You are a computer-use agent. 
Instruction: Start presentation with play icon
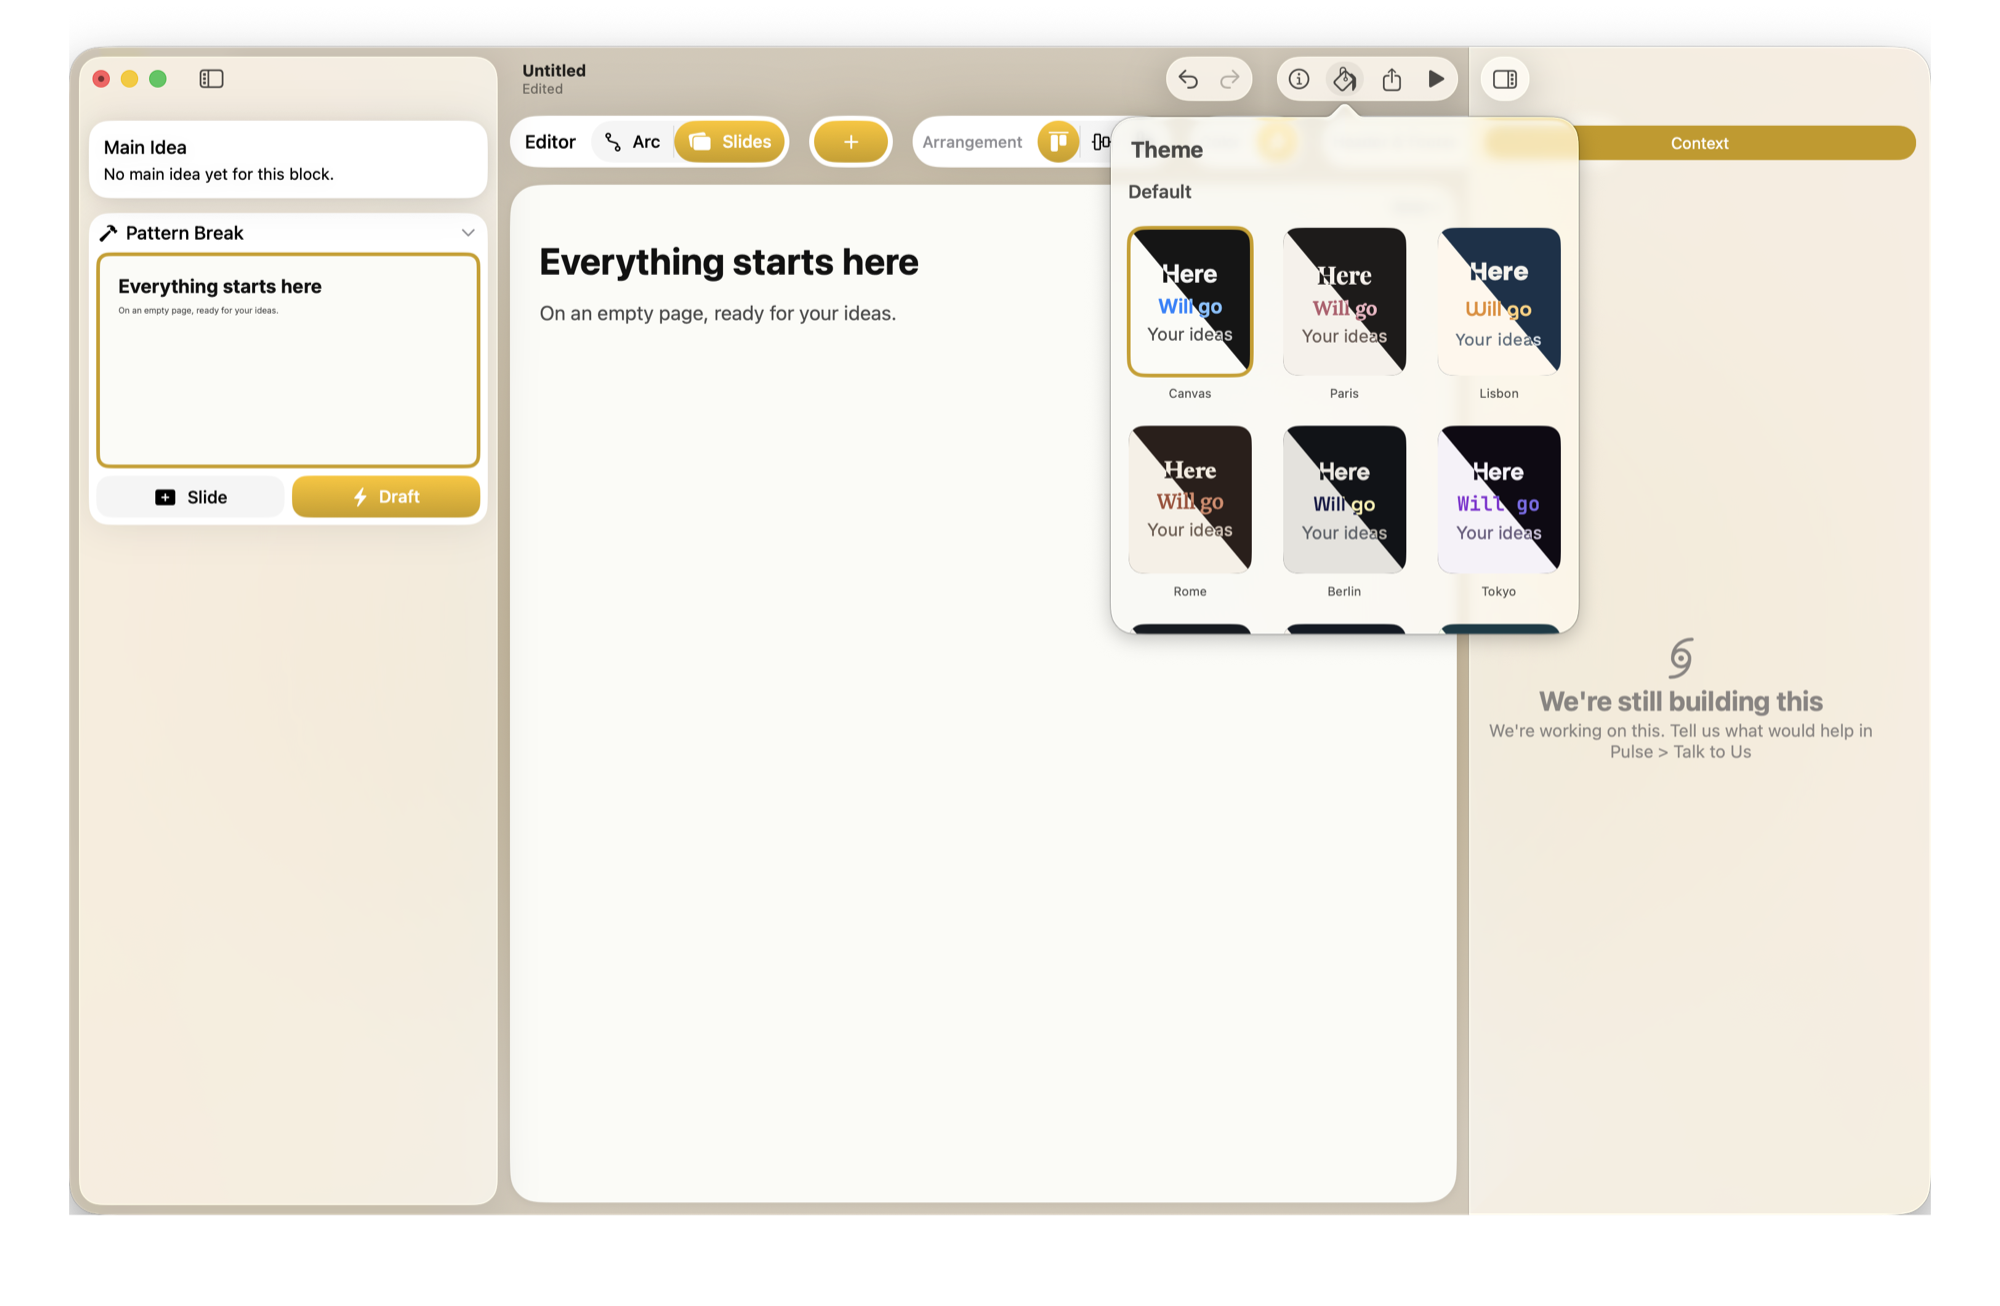tap(1436, 79)
